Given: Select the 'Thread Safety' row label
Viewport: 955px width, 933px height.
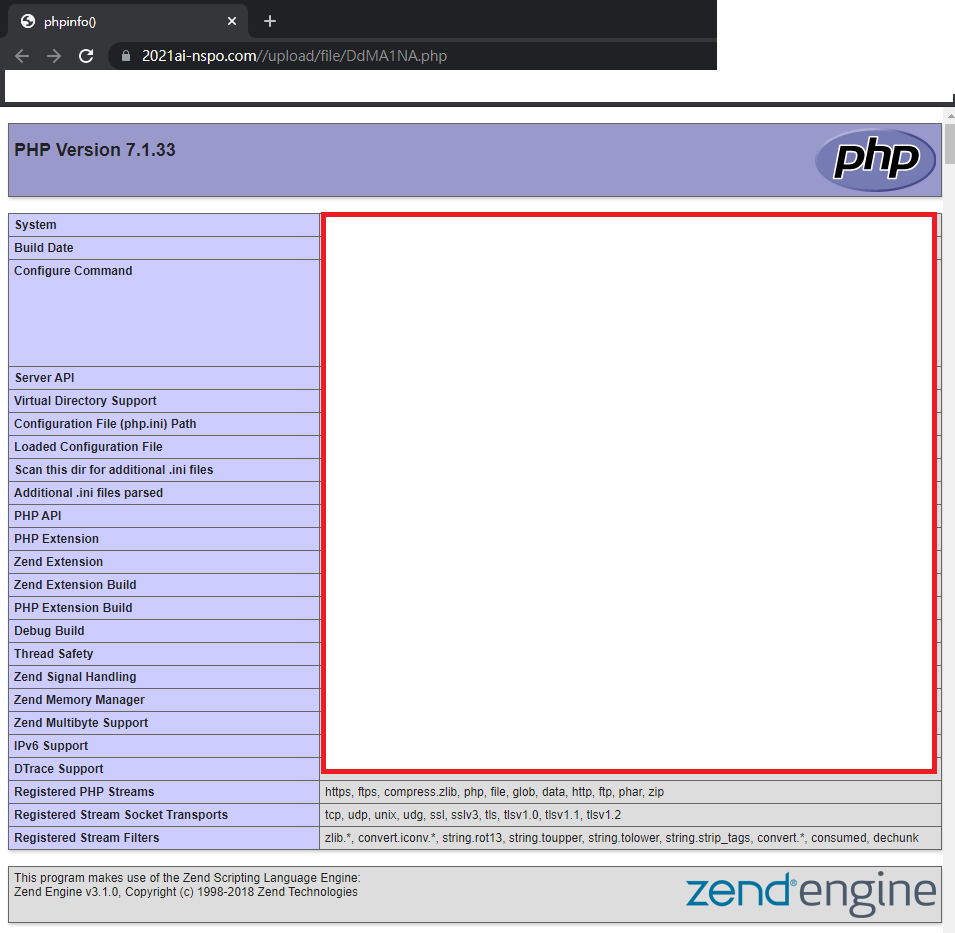Looking at the screenshot, I should [54, 654].
